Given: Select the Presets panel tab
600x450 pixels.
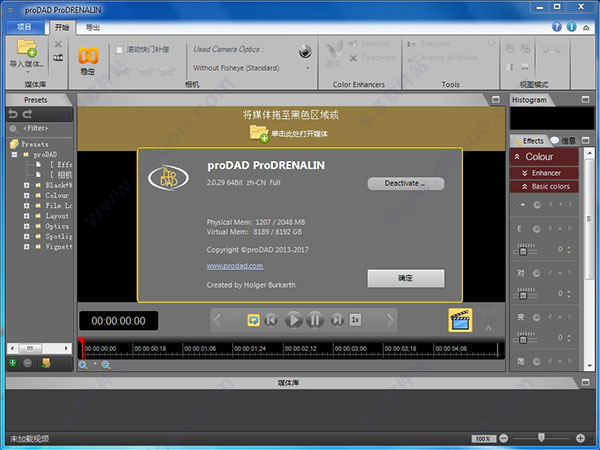Looking at the screenshot, I should coord(36,100).
